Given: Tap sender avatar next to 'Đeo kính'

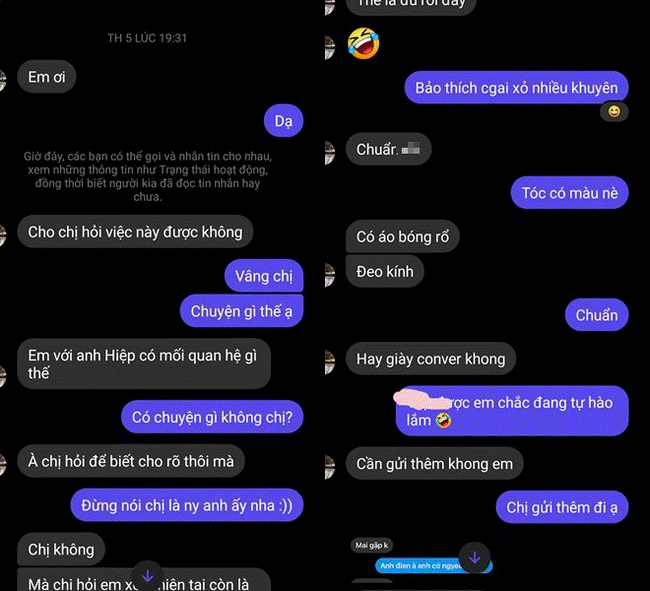Looking at the screenshot, I should coord(330,275).
